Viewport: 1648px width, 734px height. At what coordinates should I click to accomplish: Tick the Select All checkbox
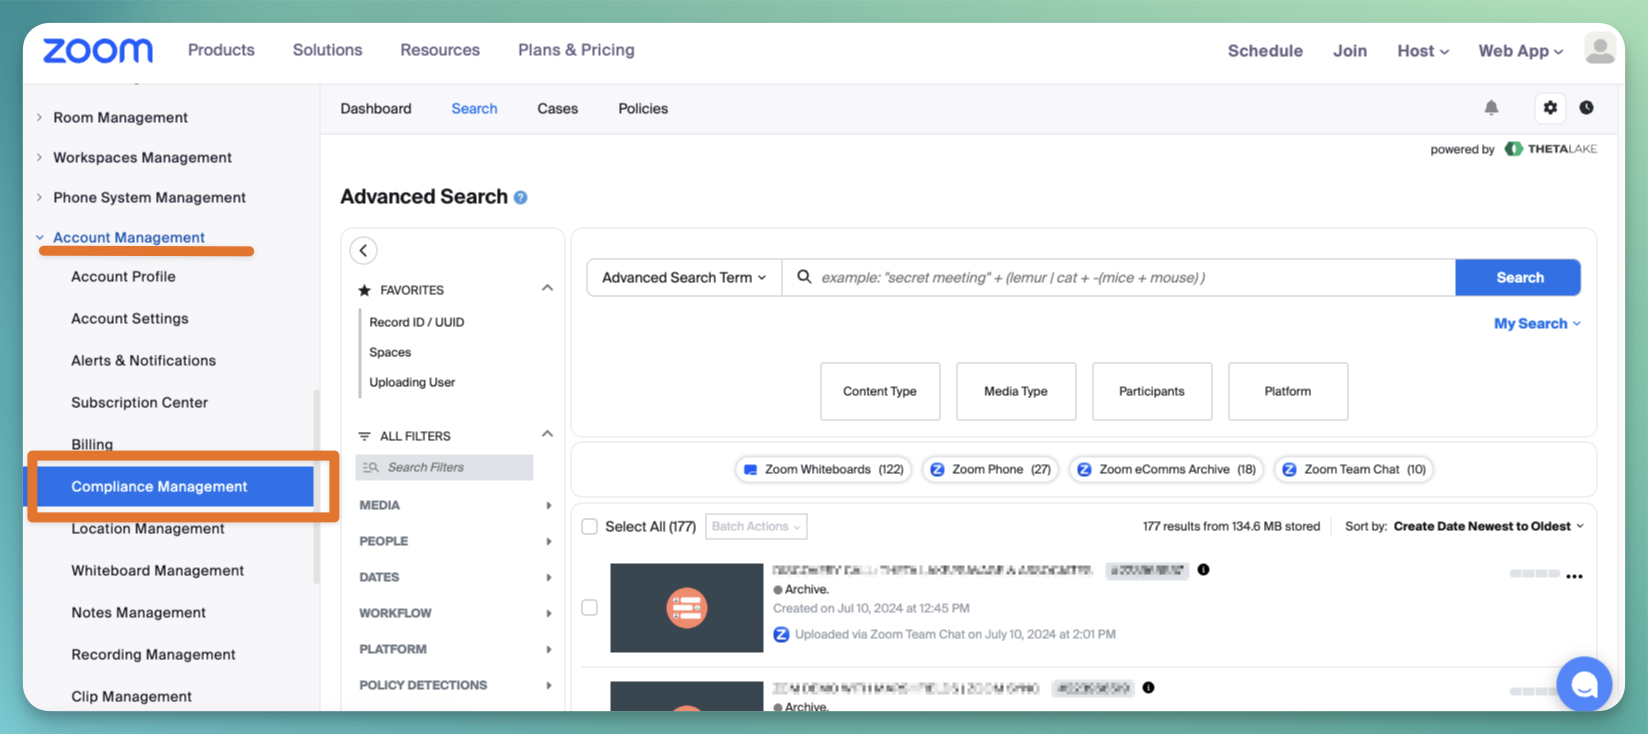pos(590,527)
